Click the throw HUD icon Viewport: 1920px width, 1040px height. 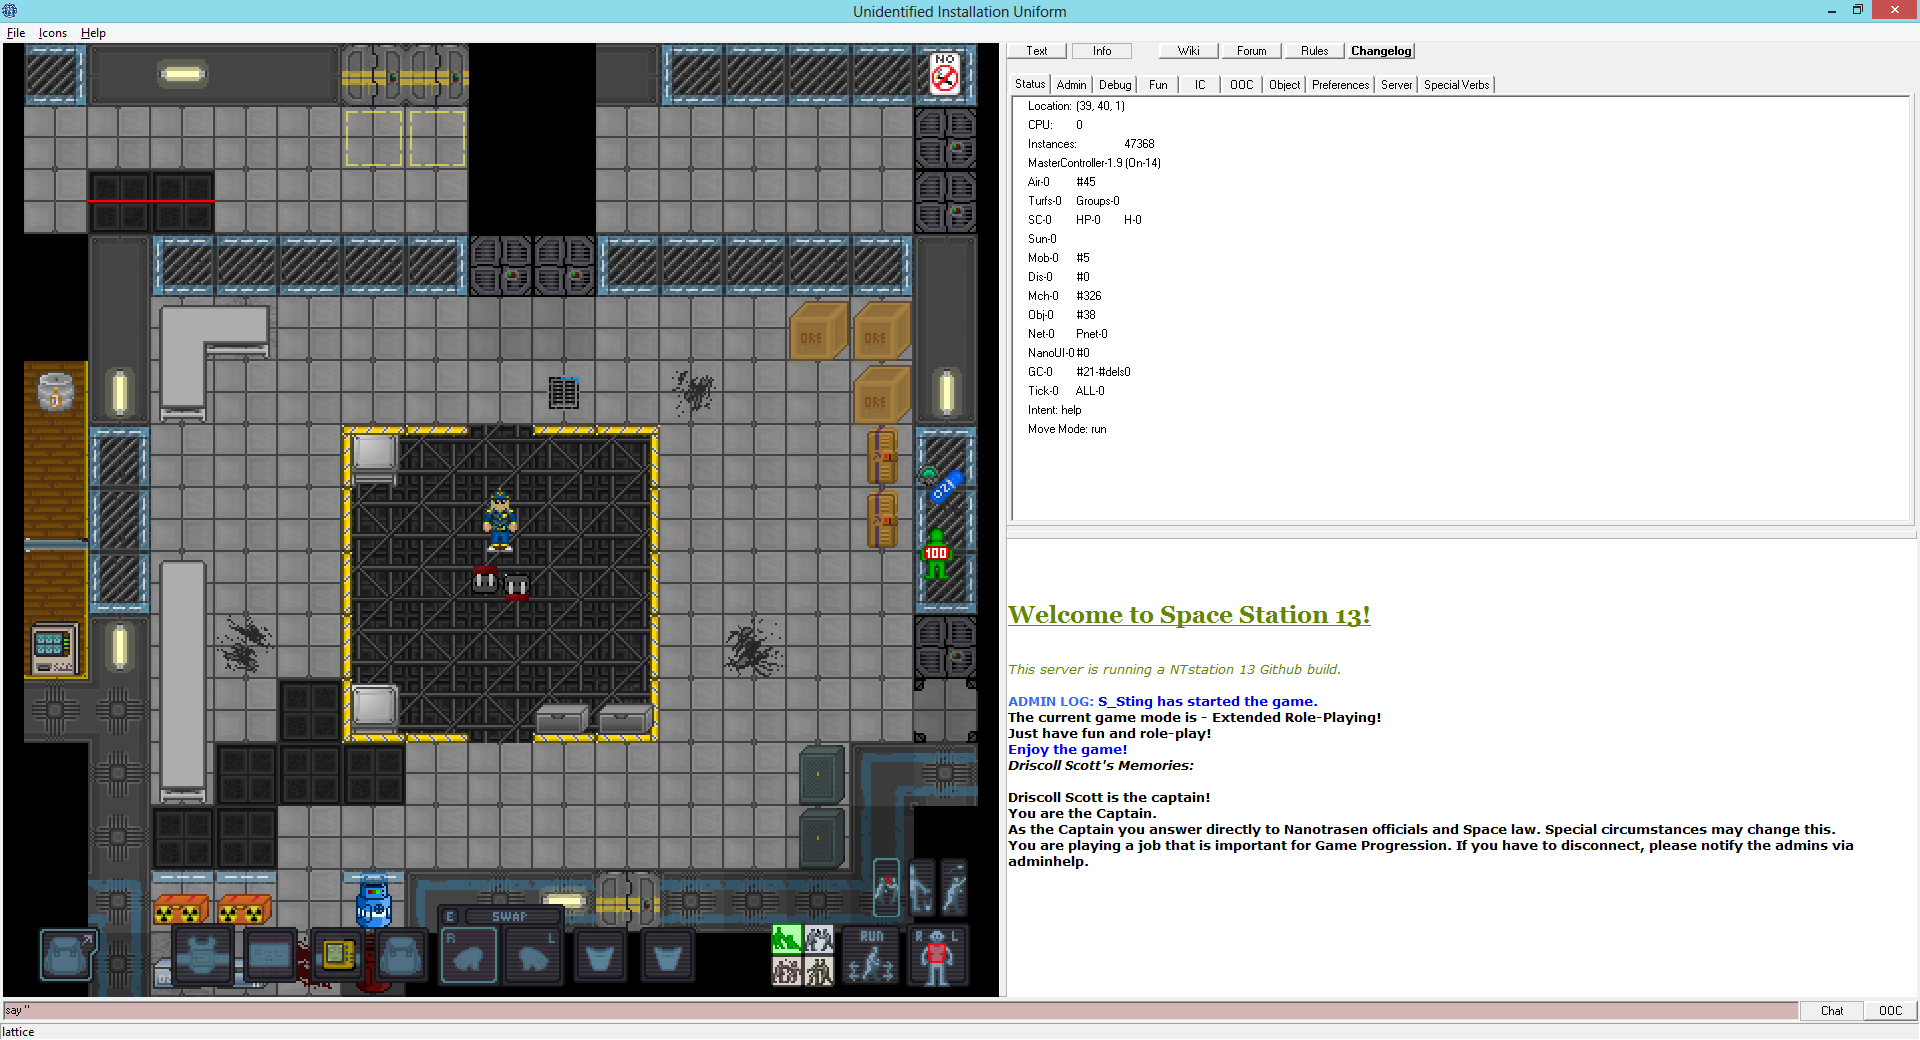(954, 887)
